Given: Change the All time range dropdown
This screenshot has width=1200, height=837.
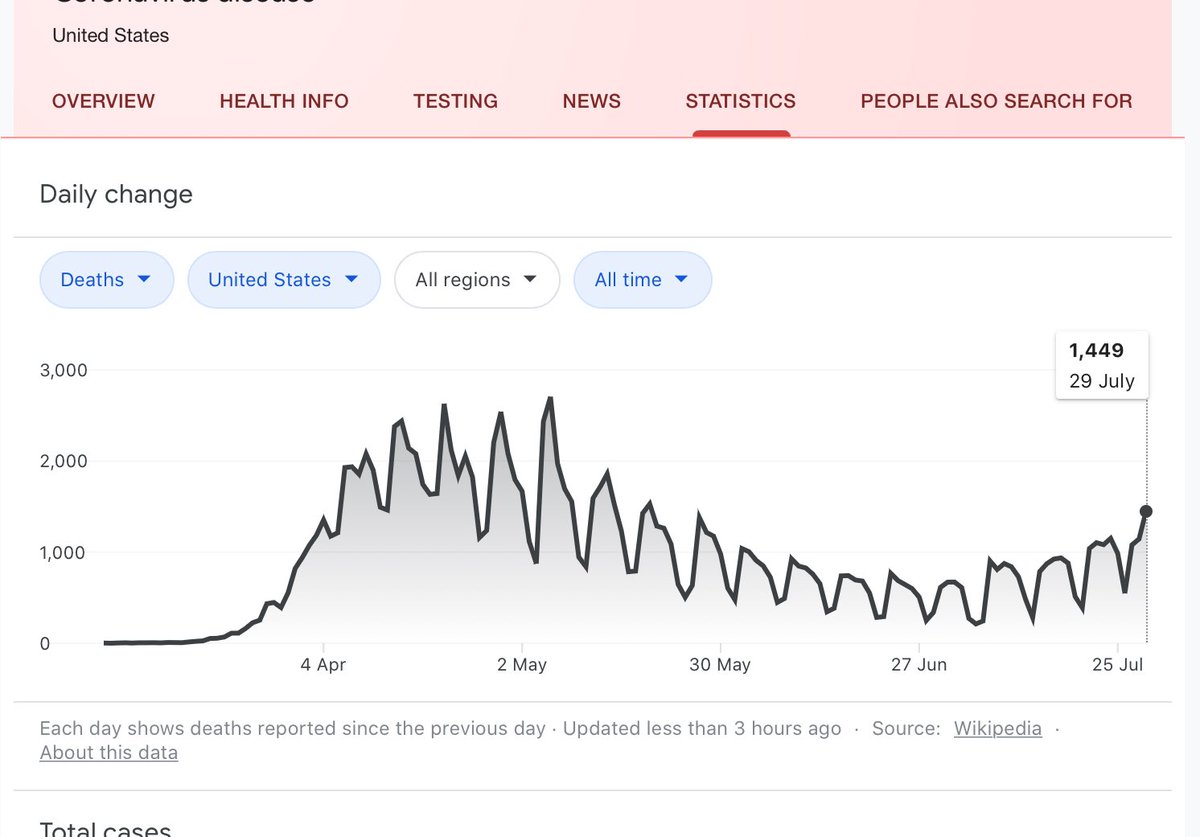Looking at the screenshot, I should (643, 280).
